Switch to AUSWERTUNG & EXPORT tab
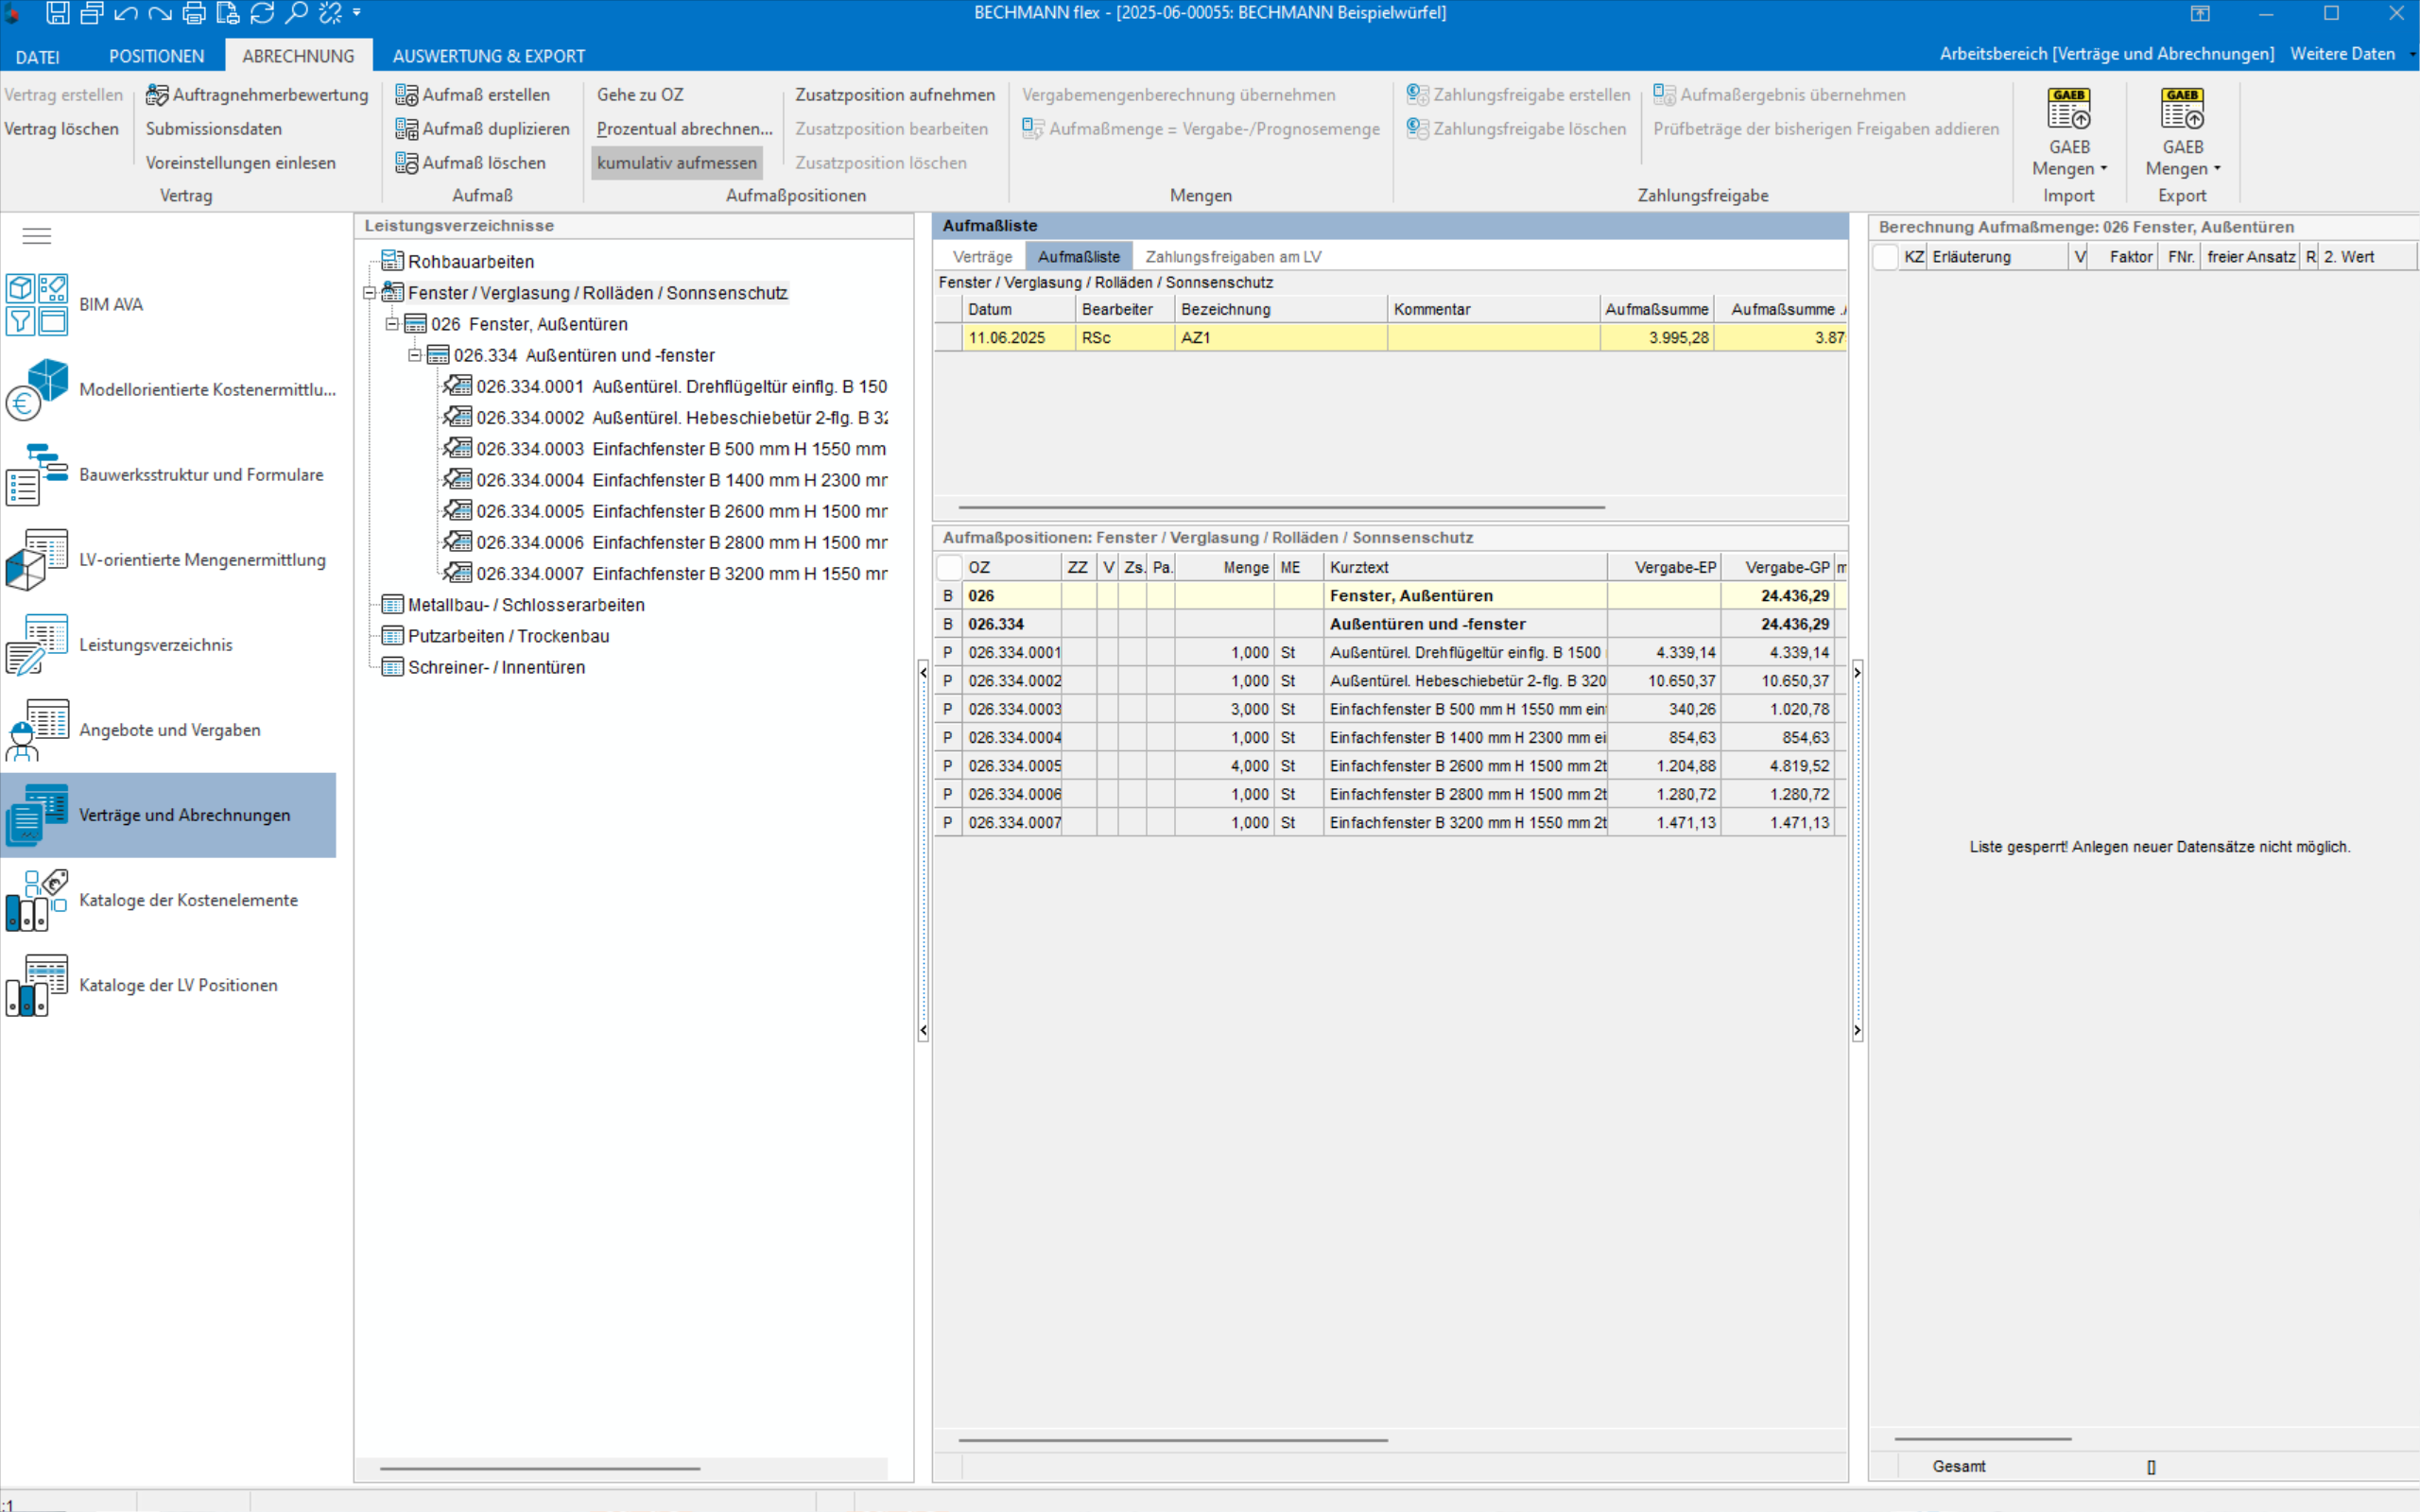 pyautogui.click(x=488, y=56)
